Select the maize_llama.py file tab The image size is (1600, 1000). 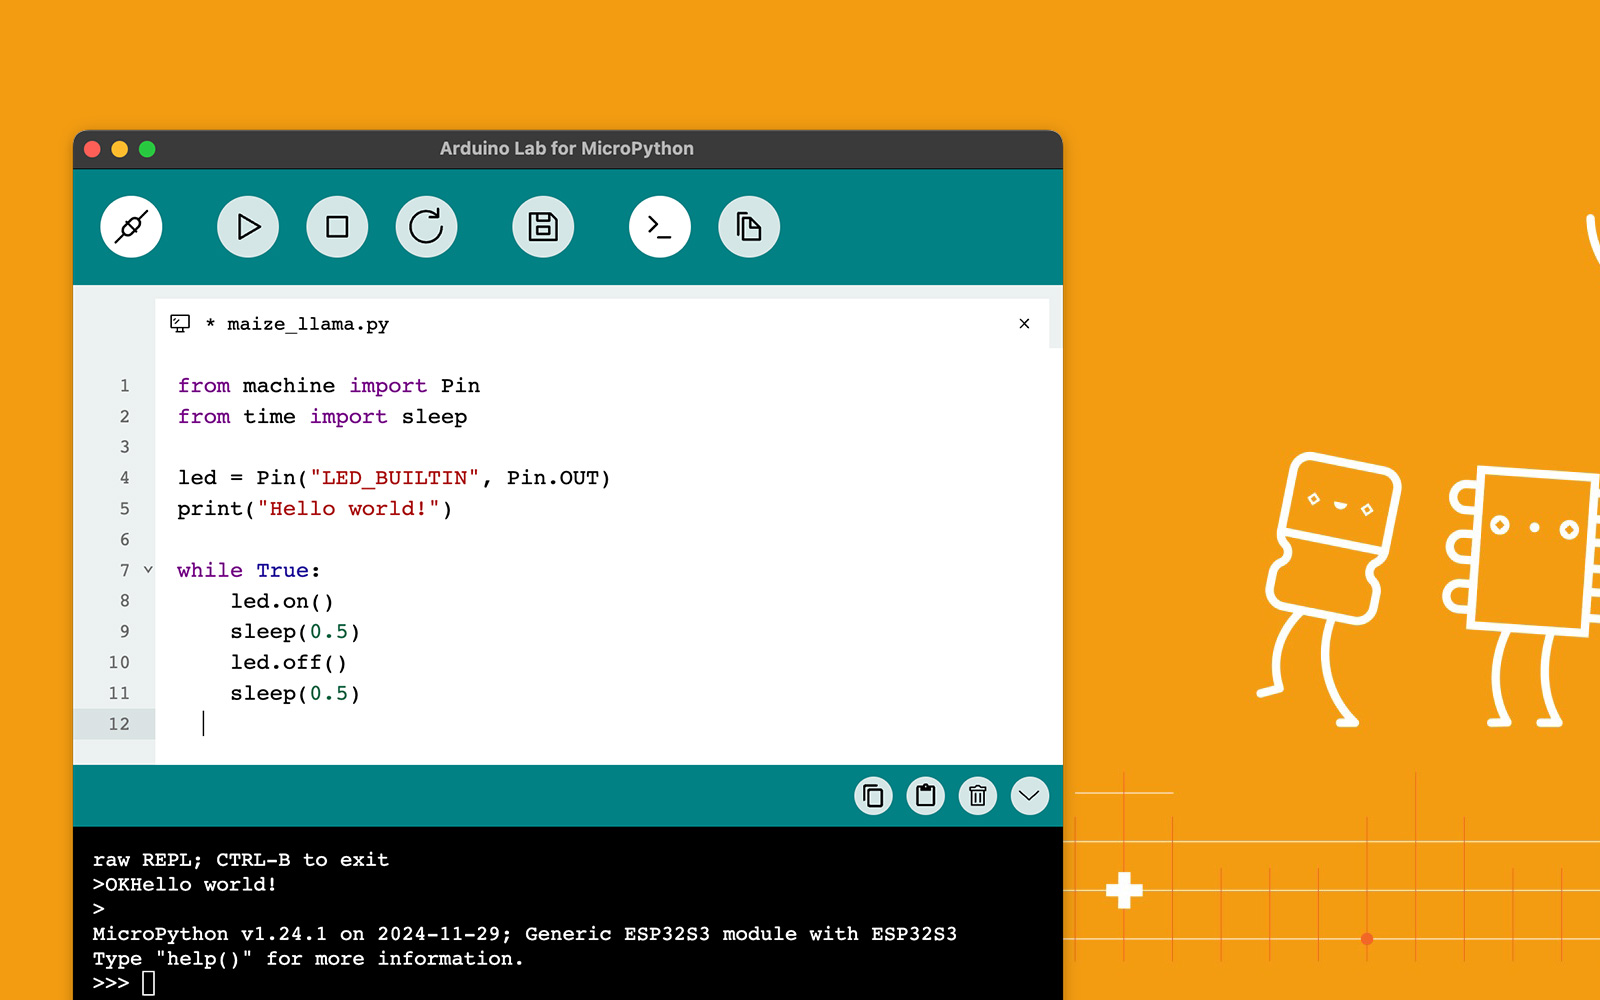tap(602, 323)
